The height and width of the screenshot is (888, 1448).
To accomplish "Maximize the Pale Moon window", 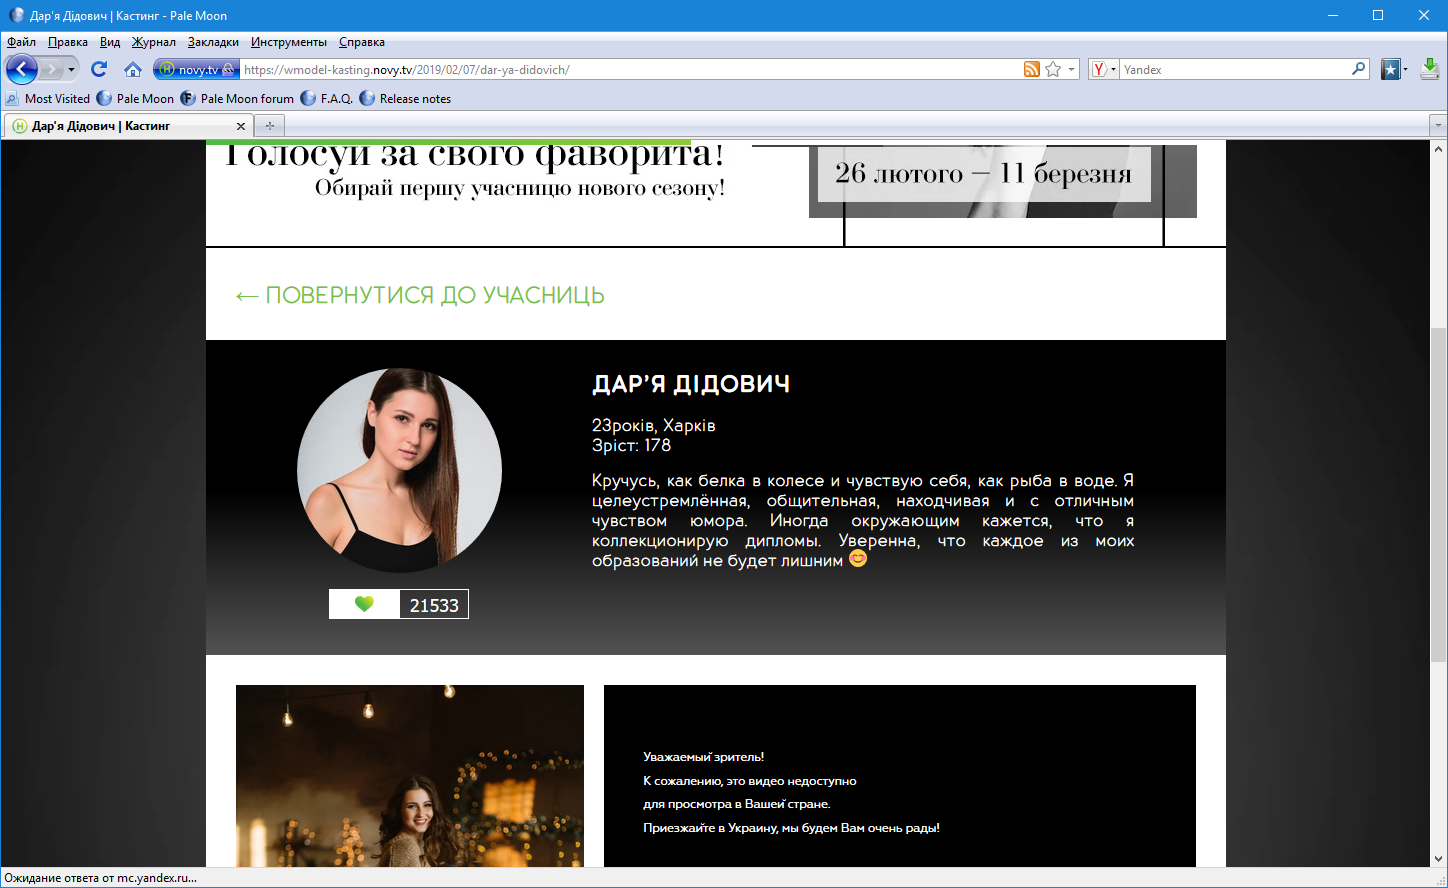I will pos(1378,15).
